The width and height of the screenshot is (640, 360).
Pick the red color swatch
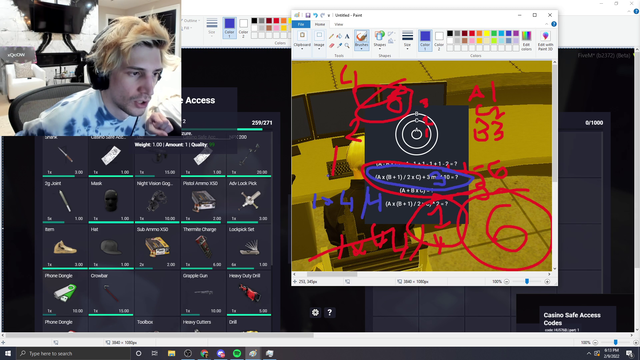472,33
